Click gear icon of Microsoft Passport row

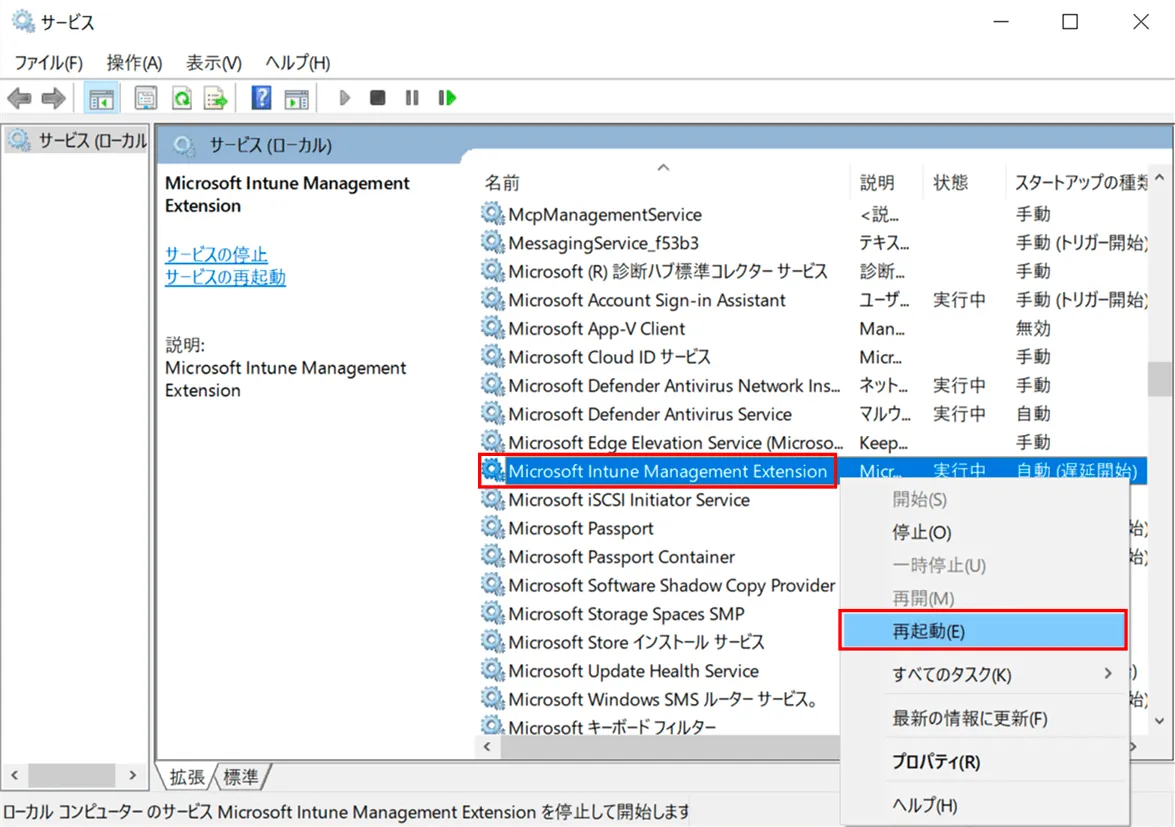[x=492, y=528]
